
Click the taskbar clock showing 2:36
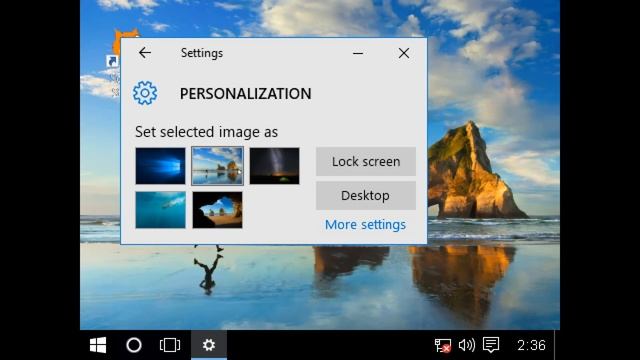pos(531,345)
